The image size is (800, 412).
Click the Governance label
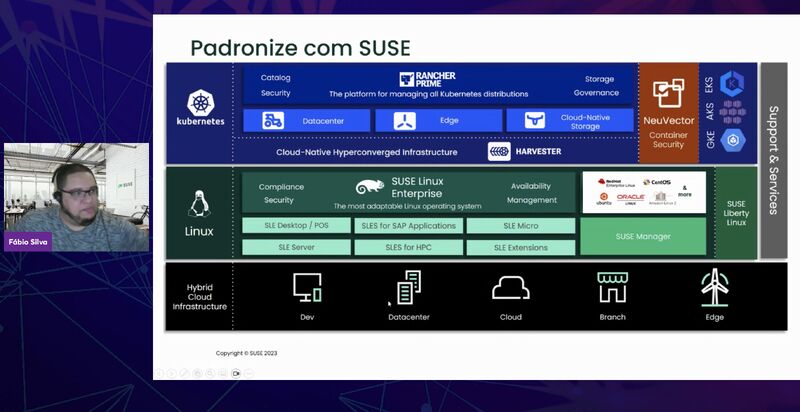(x=596, y=93)
